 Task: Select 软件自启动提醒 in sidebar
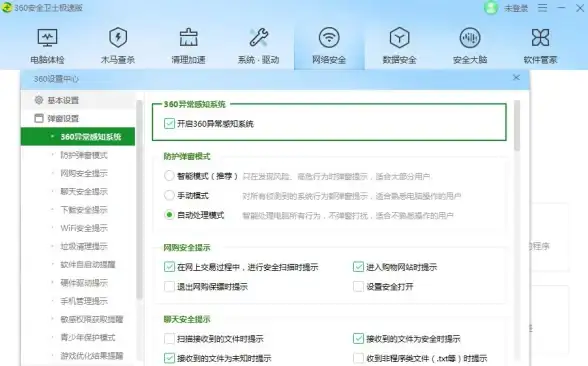88,264
